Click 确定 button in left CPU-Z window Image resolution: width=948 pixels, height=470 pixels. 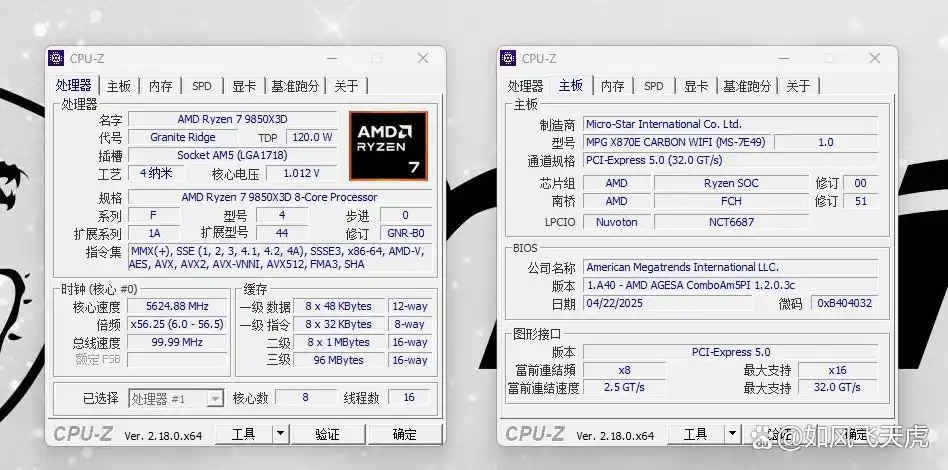405,434
